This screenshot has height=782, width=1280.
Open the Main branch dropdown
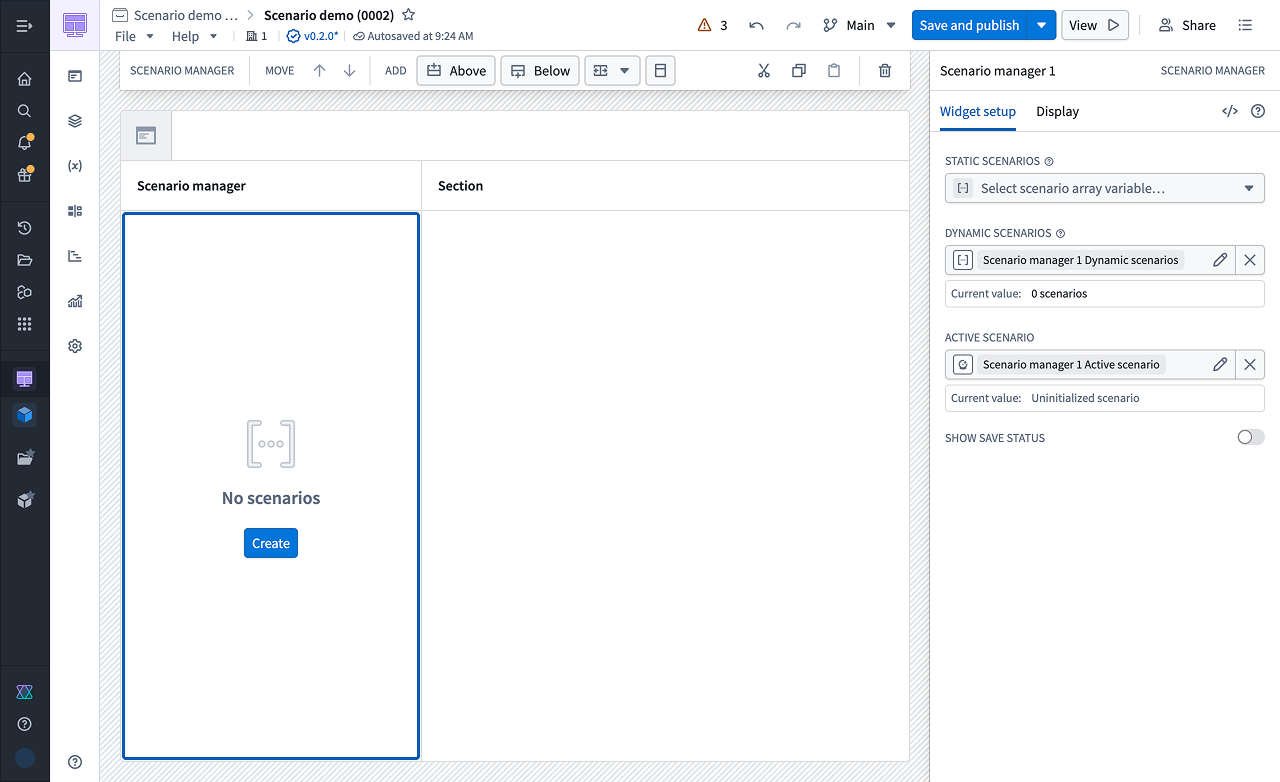tap(859, 25)
